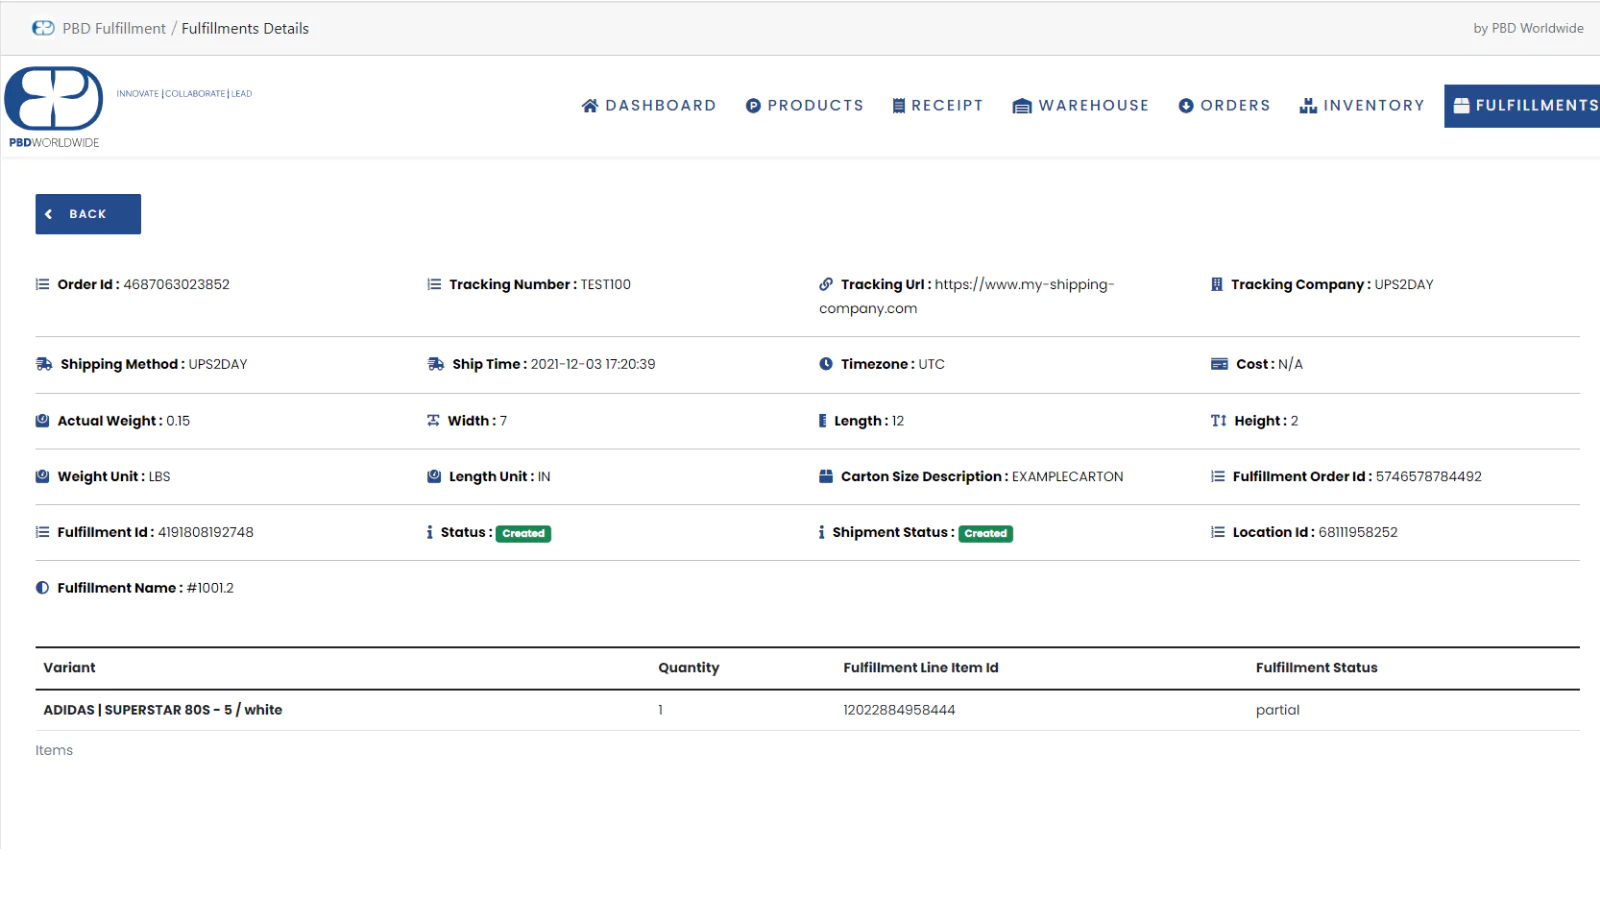Screen dimensions: 1600x900
Task: Click the truck icon beside Shipping Method
Action: (x=44, y=364)
